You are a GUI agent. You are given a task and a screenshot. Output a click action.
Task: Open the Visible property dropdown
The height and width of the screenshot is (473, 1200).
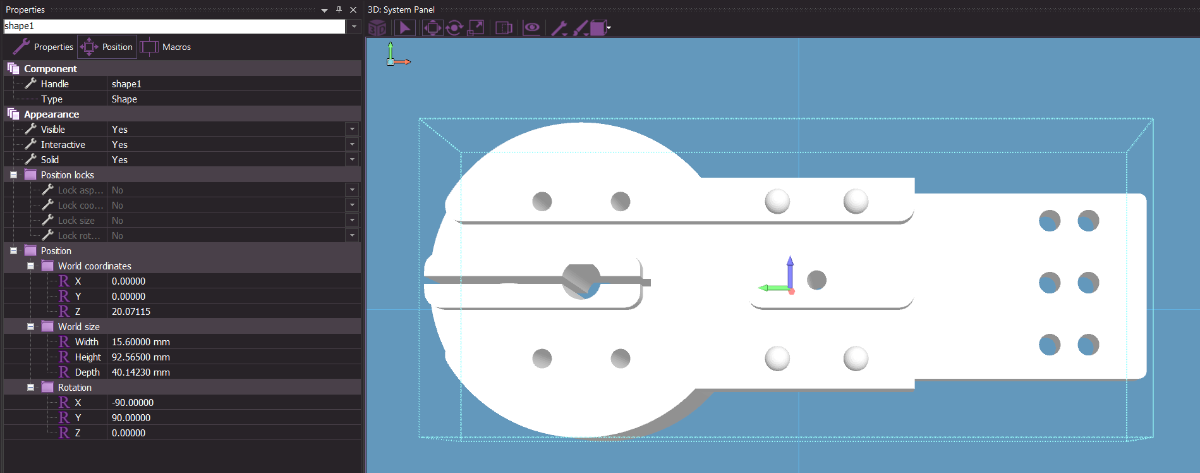[352, 130]
